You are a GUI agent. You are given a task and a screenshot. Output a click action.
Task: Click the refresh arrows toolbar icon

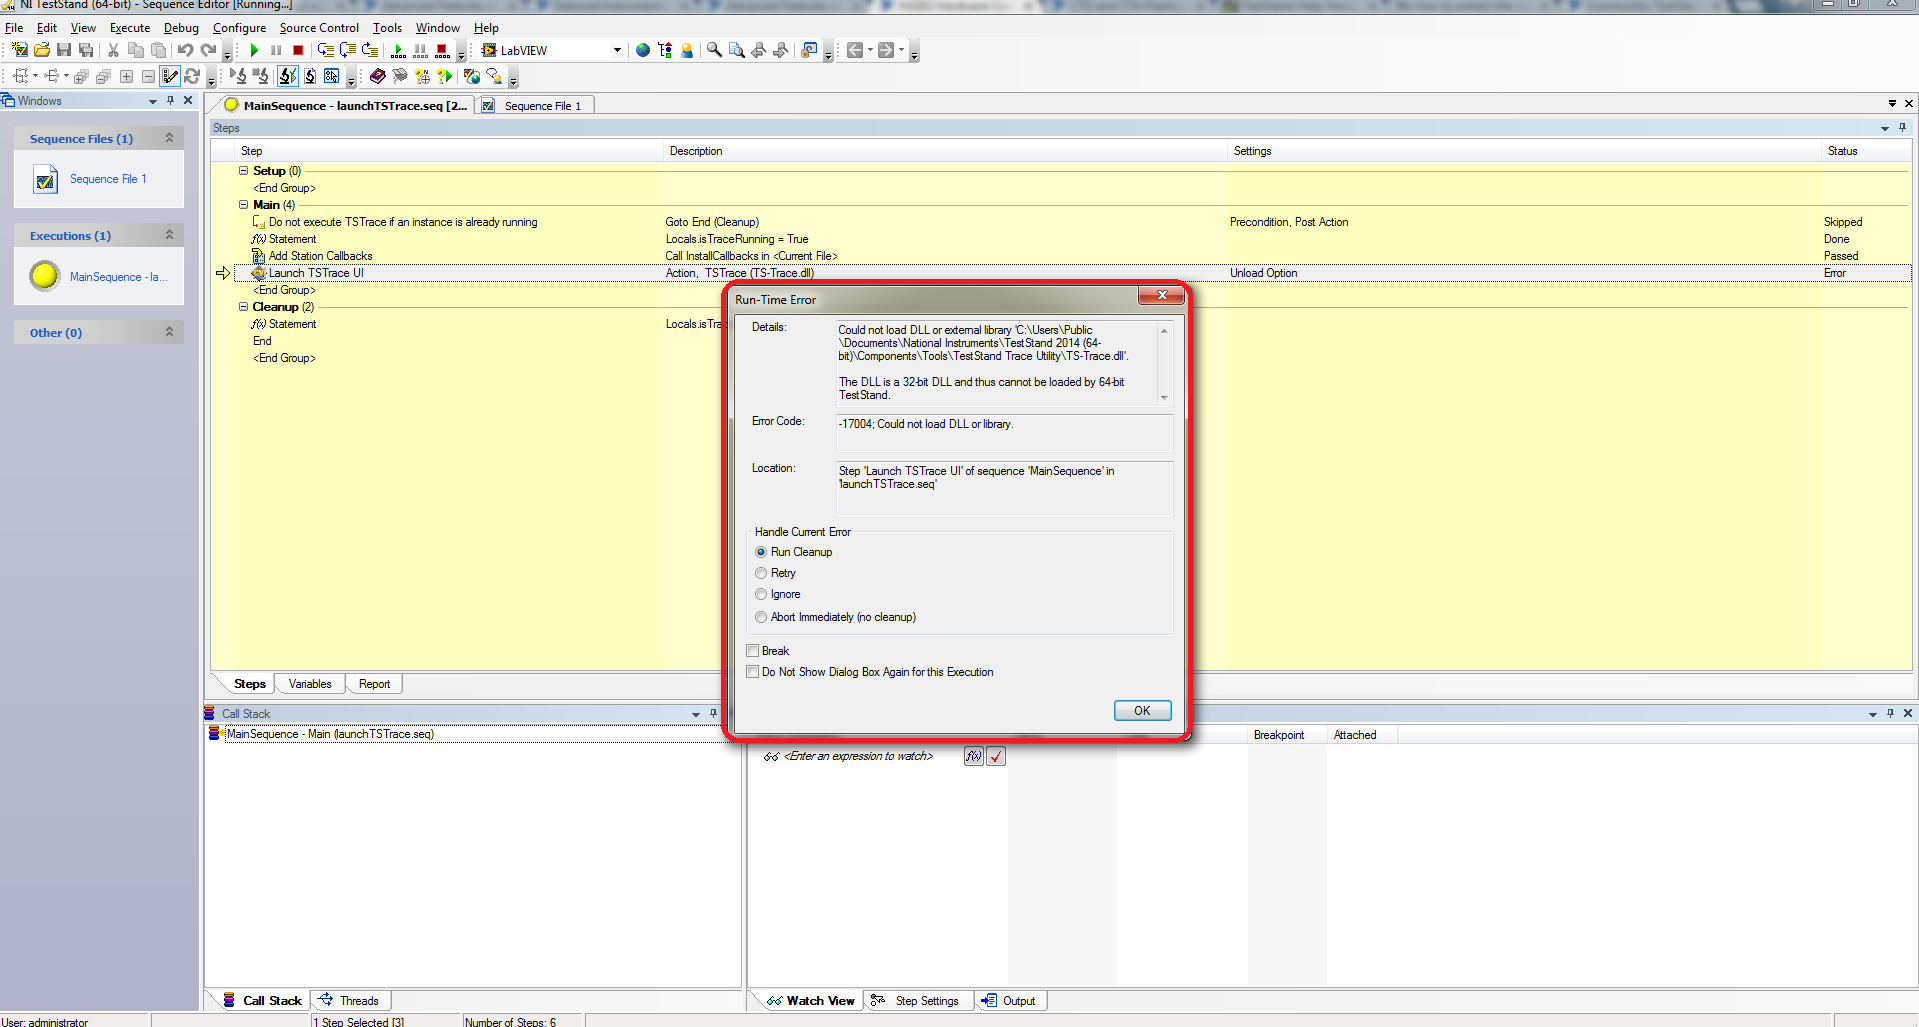pyautogui.click(x=192, y=76)
